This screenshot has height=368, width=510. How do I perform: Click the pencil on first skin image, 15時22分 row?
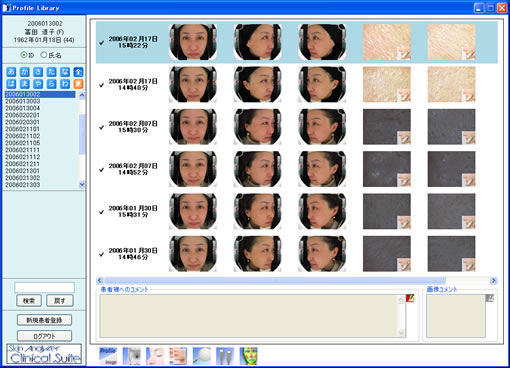pyautogui.click(x=404, y=53)
